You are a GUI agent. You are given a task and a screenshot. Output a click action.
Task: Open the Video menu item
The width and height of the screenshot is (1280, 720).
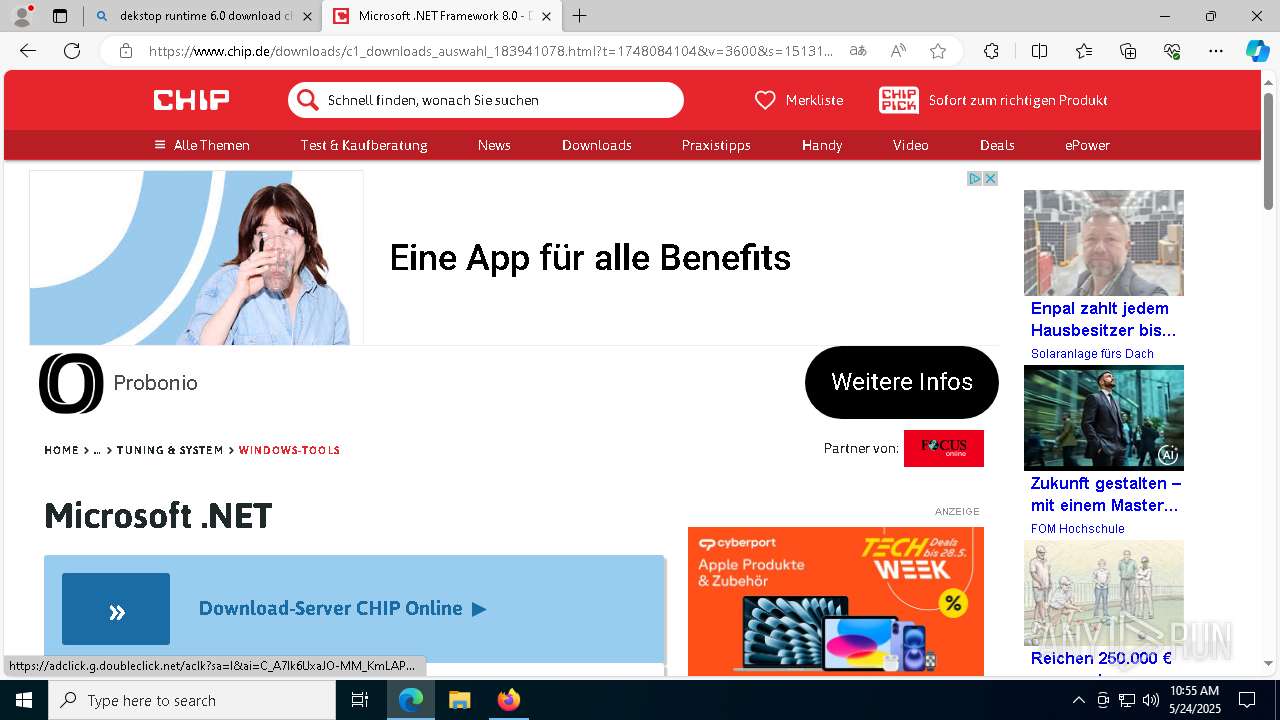point(911,145)
